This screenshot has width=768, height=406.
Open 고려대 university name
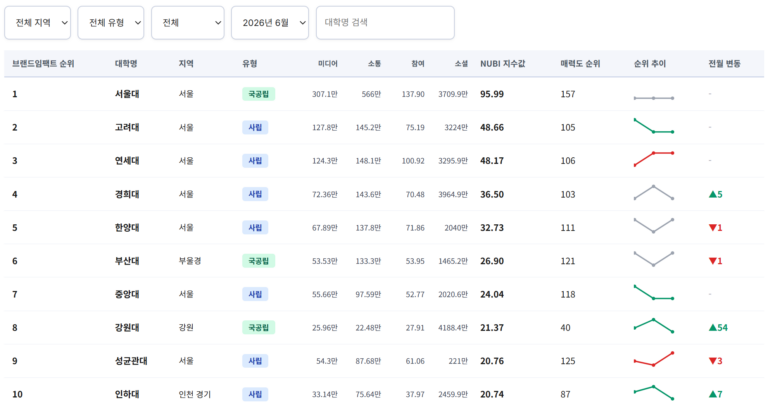127,127
